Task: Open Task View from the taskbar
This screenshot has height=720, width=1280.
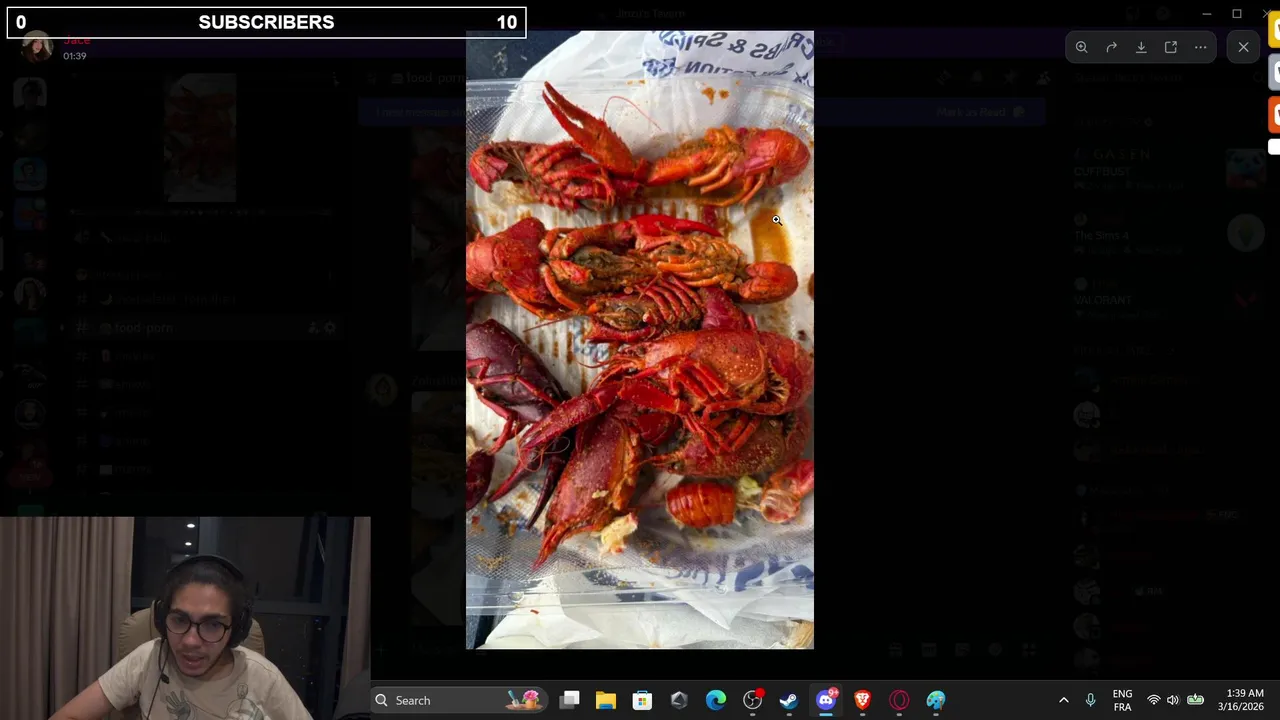Action: pos(570,700)
